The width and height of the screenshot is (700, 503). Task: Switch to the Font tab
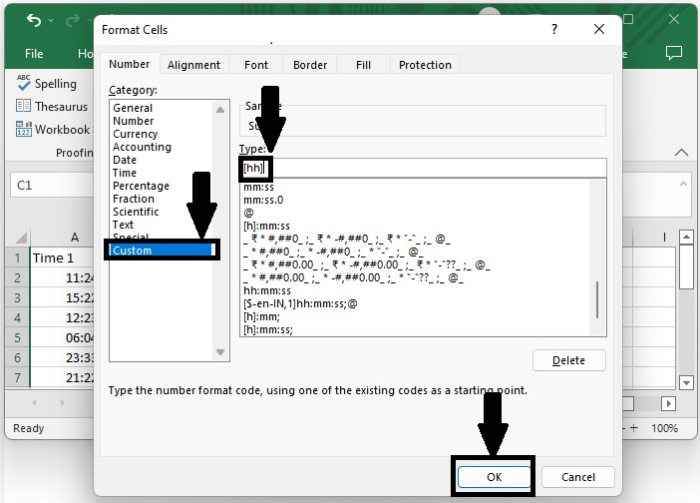[x=256, y=65]
